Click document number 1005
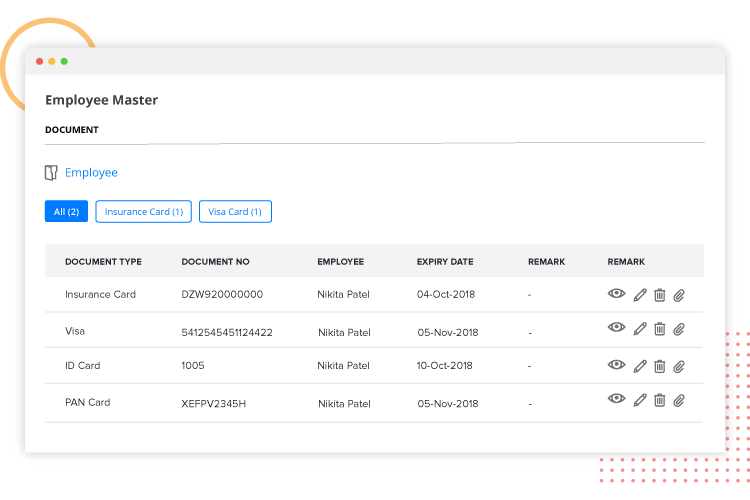Image resolution: width=750 pixels, height=500 pixels. click(x=193, y=366)
